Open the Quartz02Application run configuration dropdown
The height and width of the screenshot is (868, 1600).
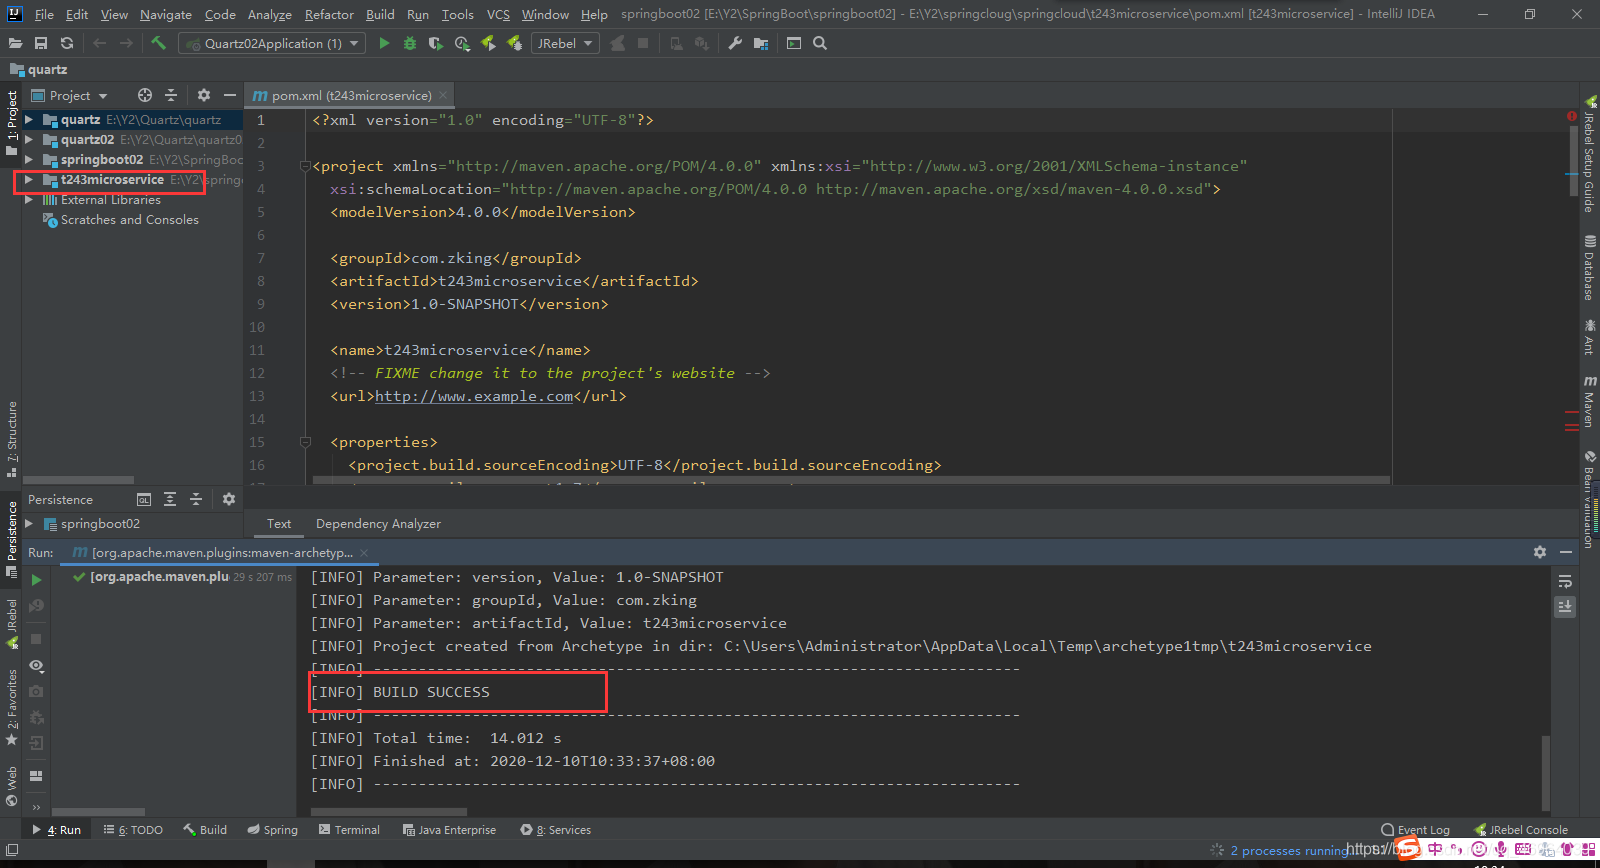click(x=270, y=43)
